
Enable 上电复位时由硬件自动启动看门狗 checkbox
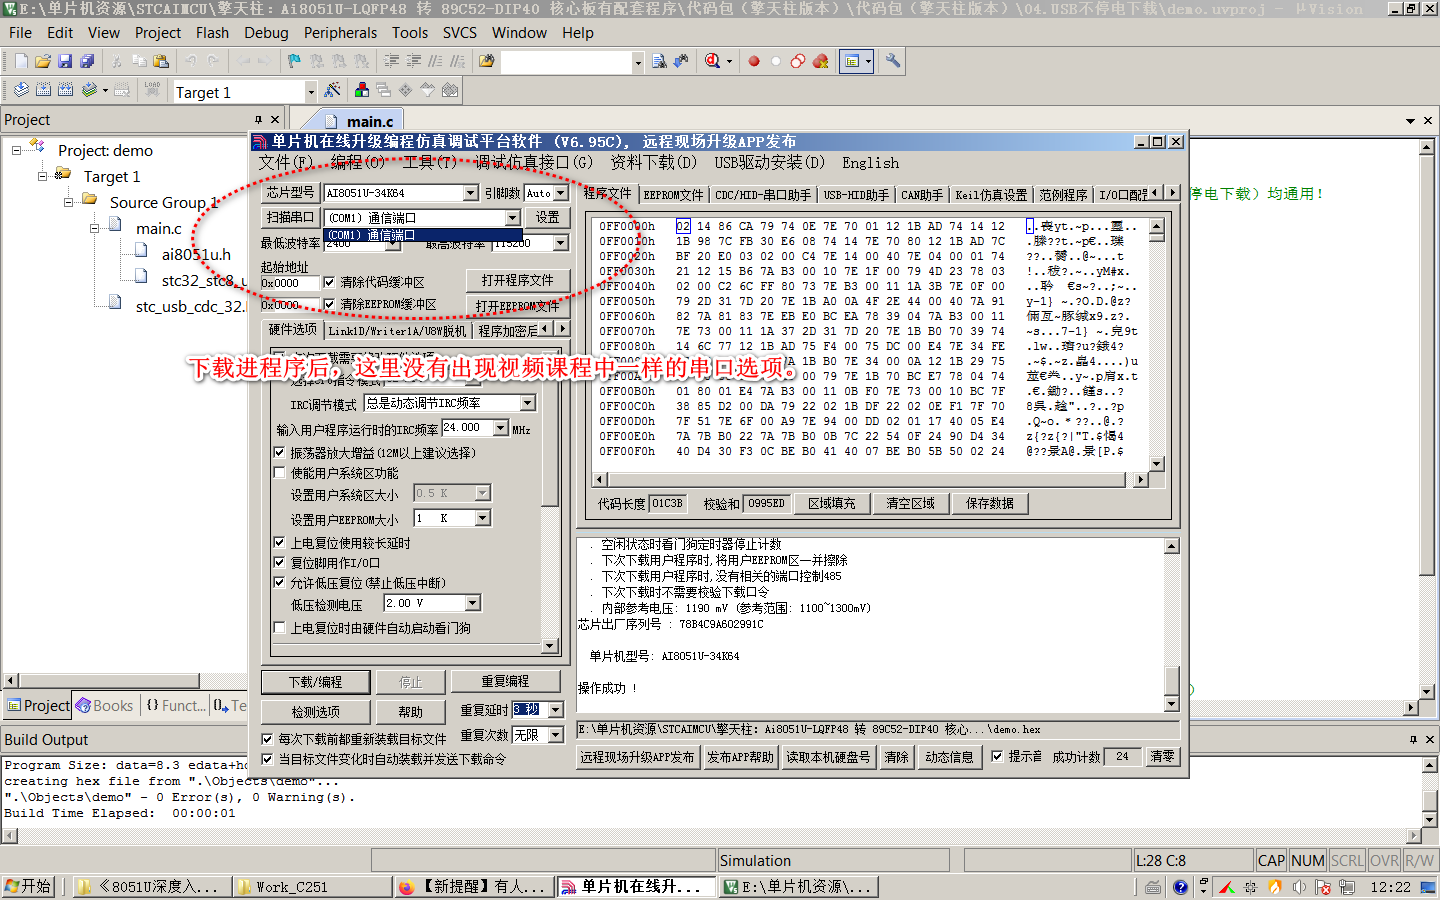click(x=280, y=628)
